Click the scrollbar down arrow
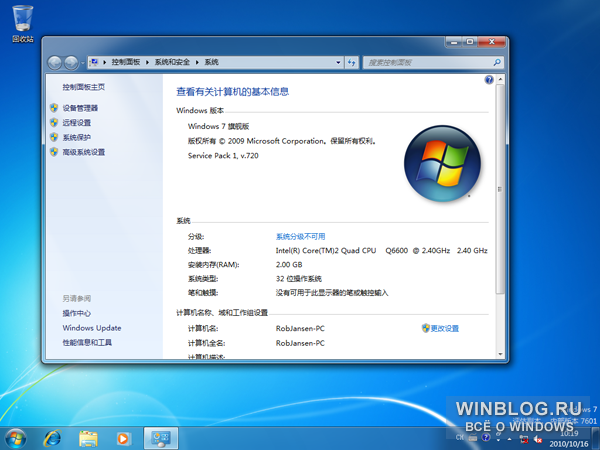Screen dimensions: 600x450 [500, 354]
